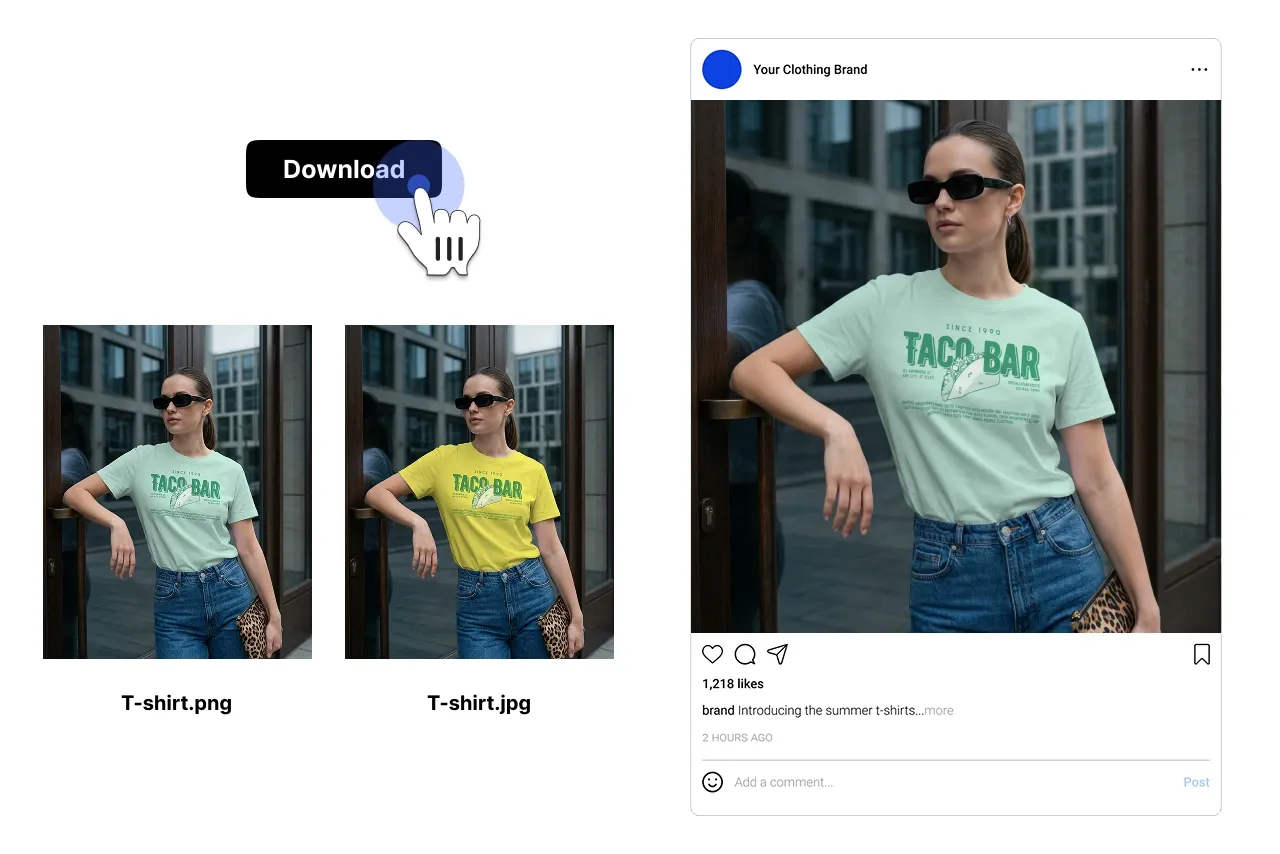Image resolution: width=1280 pixels, height=854 pixels.
Task: Click the Taco Bar shirt photo in the post
Action: (955, 365)
